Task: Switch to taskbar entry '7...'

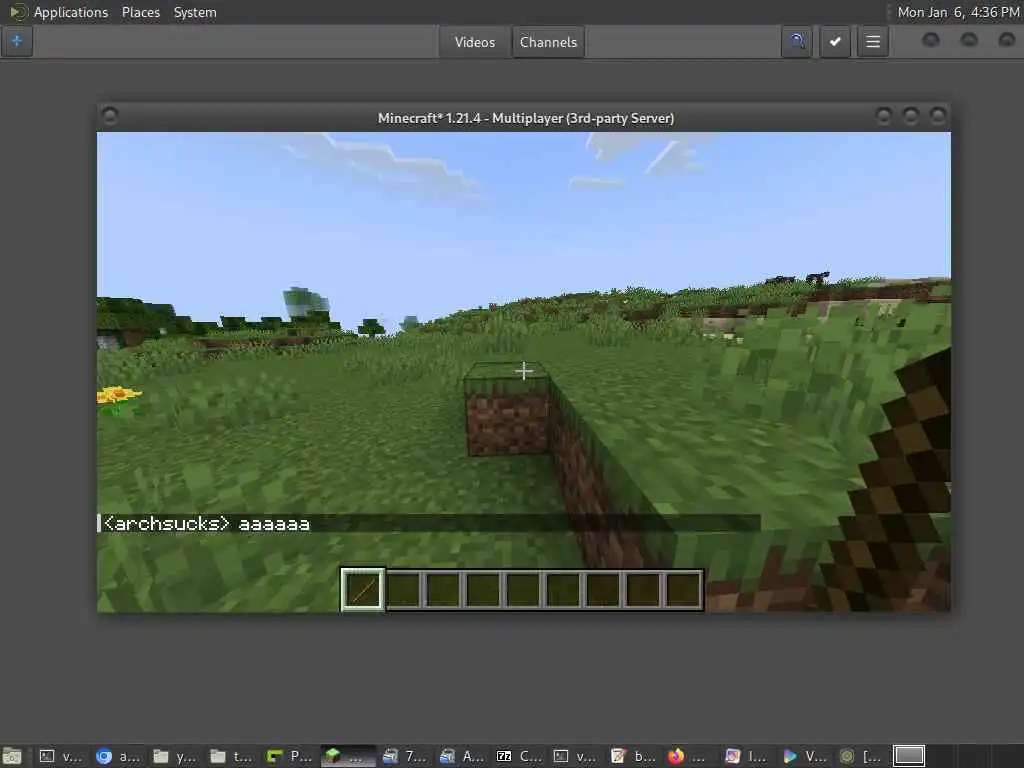Action: pyautogui.click(x=404, y=756)
